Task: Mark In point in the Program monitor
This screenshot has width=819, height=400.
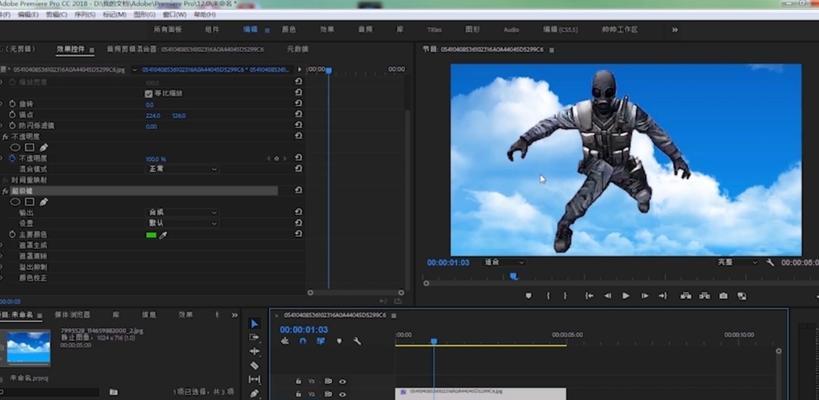Action: coord(548,296)
